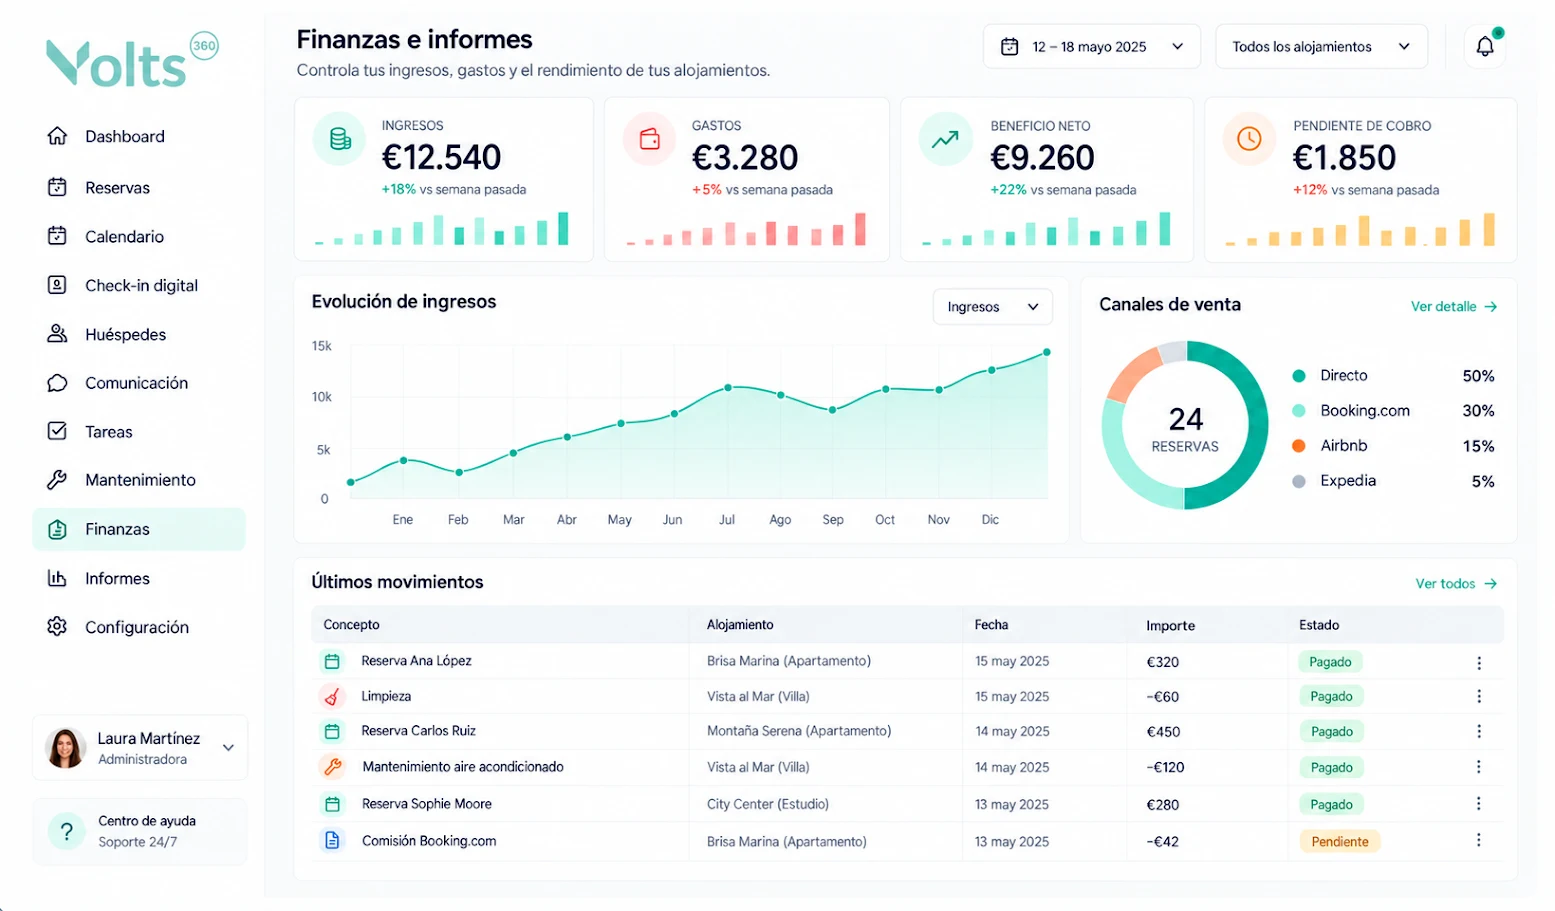Click Ver detalle link in Canales de venta

(x=1454, y=306)
